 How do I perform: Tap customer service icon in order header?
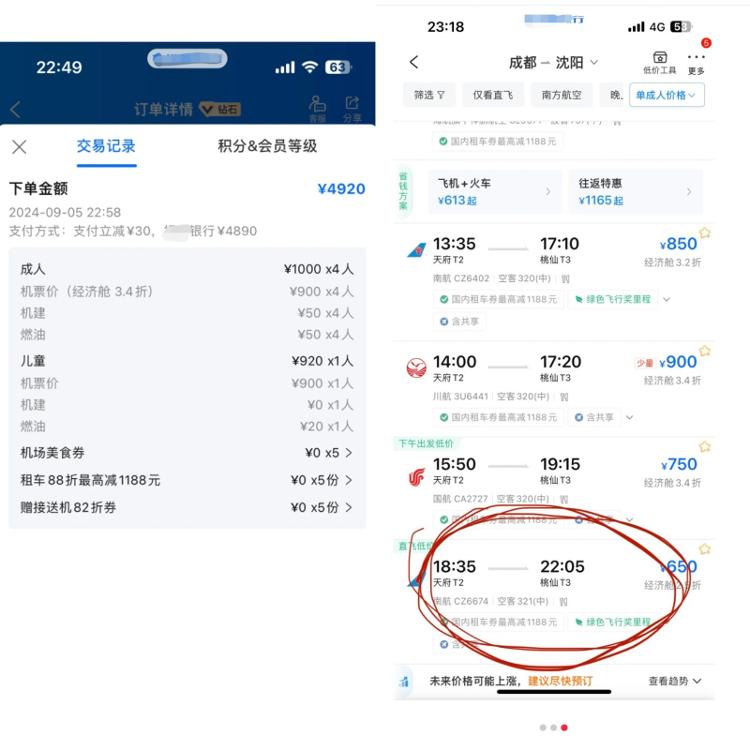[x=317, y=109]
